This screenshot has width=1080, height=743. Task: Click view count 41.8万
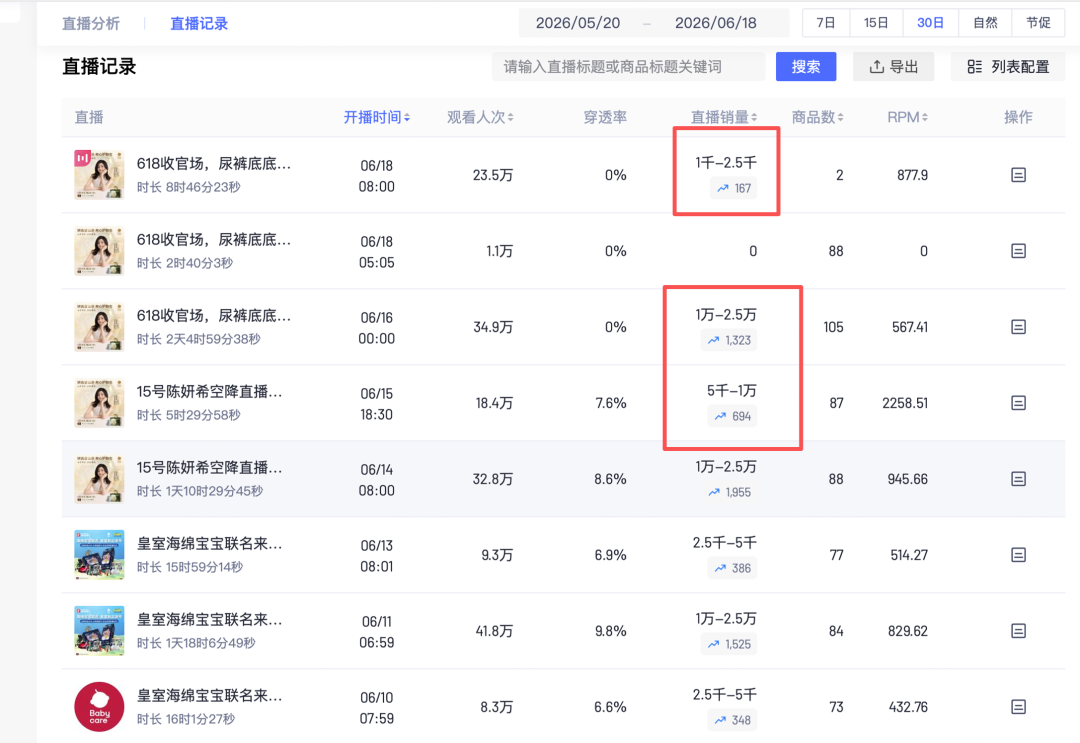coord(495,631)
